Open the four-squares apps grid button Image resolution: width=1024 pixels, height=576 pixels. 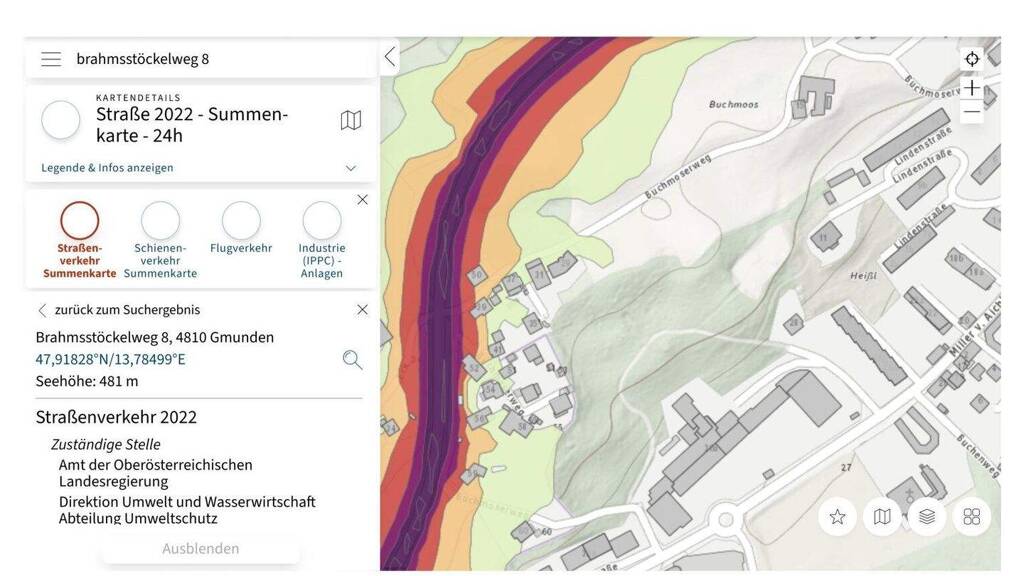[x=971, y=517]
